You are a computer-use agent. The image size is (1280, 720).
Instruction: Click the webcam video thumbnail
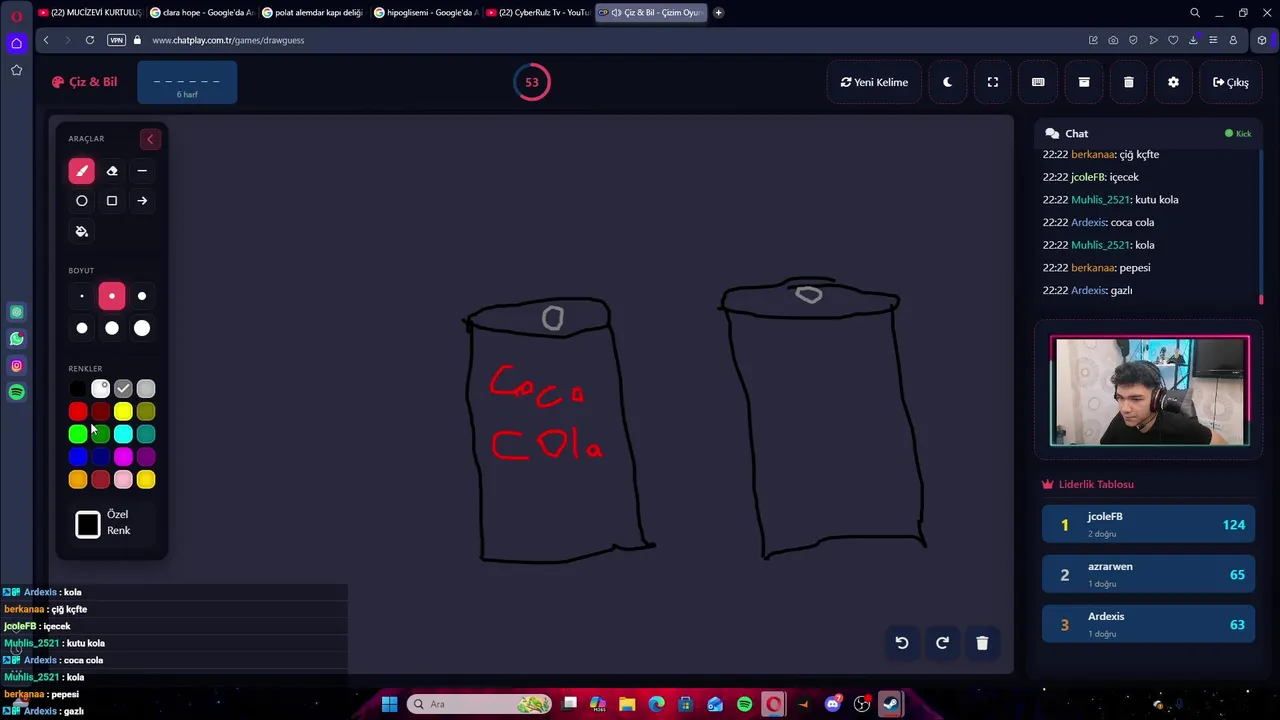(1149, 391)
